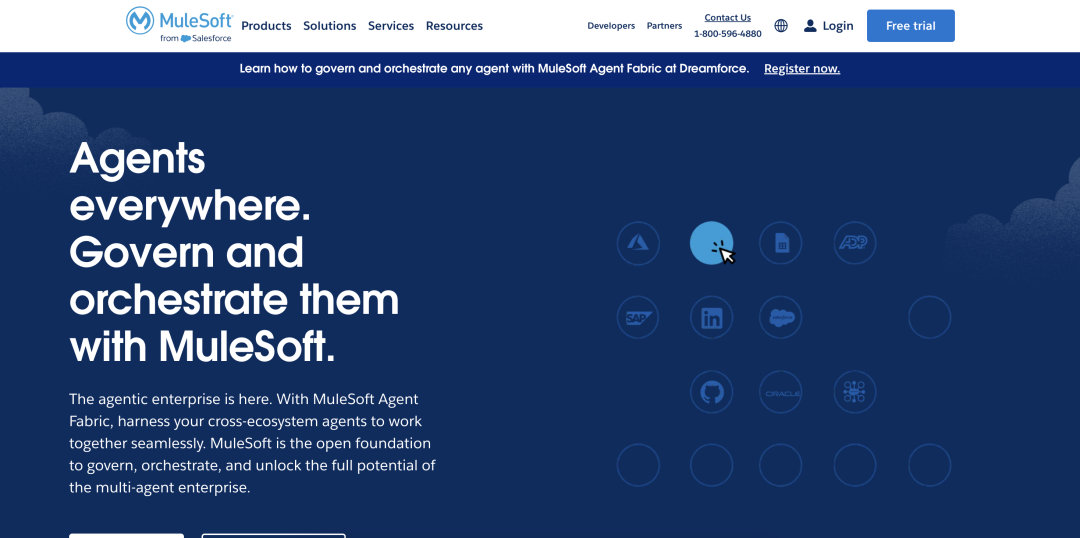Go to the Partners link
1080x538 pixels.
point(664,26)
